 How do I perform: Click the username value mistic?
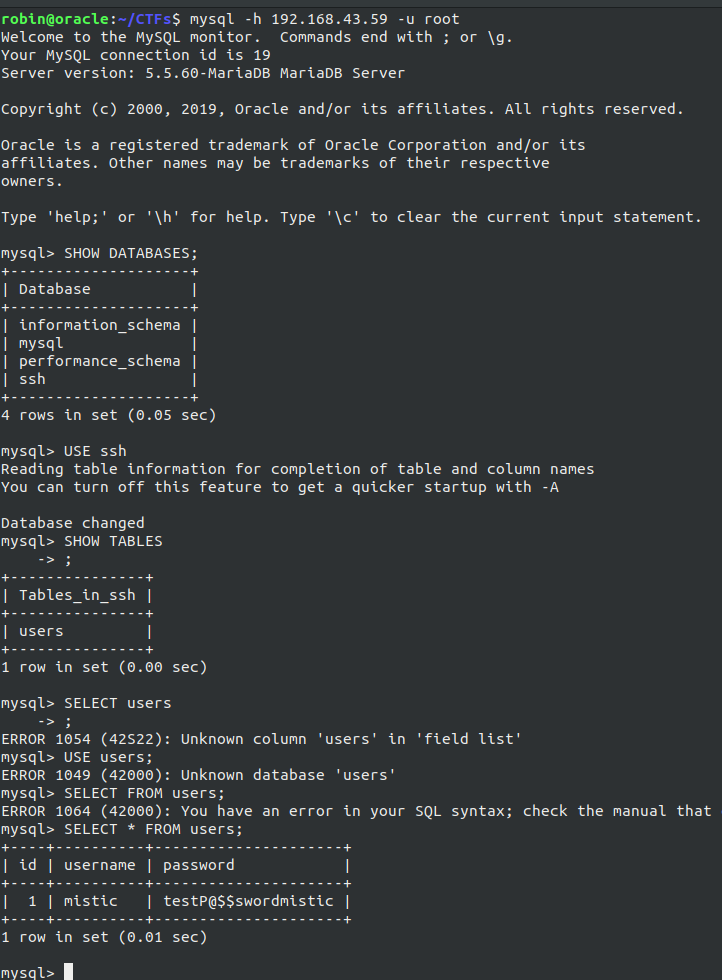click(x=91, y=901)
